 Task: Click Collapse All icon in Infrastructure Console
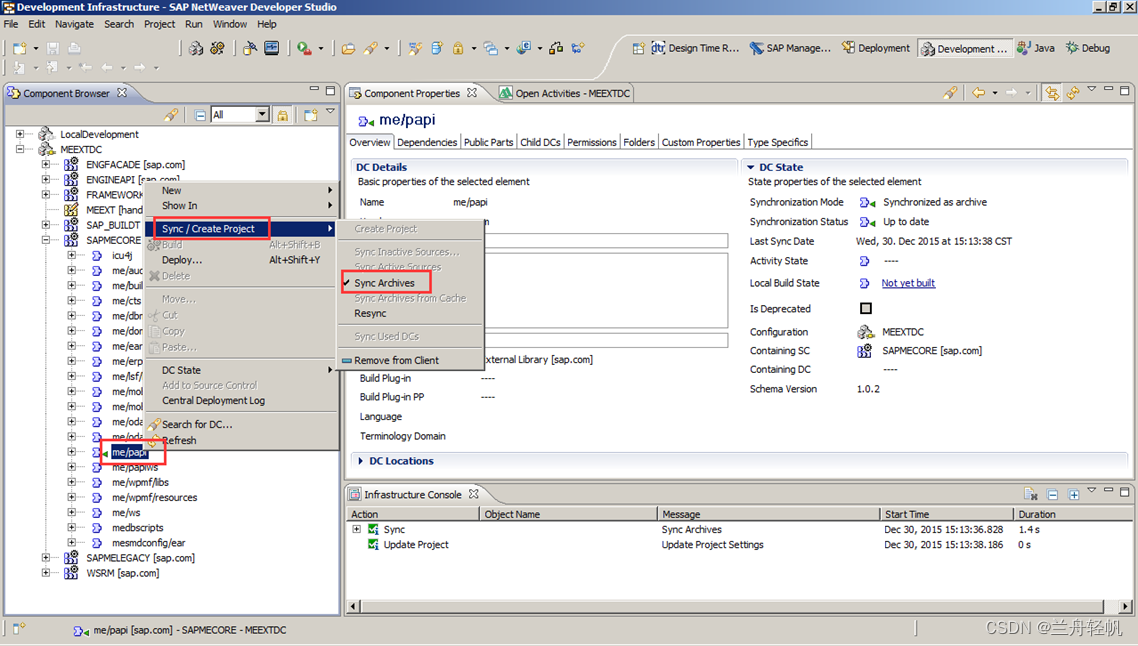click(1052, 494)
